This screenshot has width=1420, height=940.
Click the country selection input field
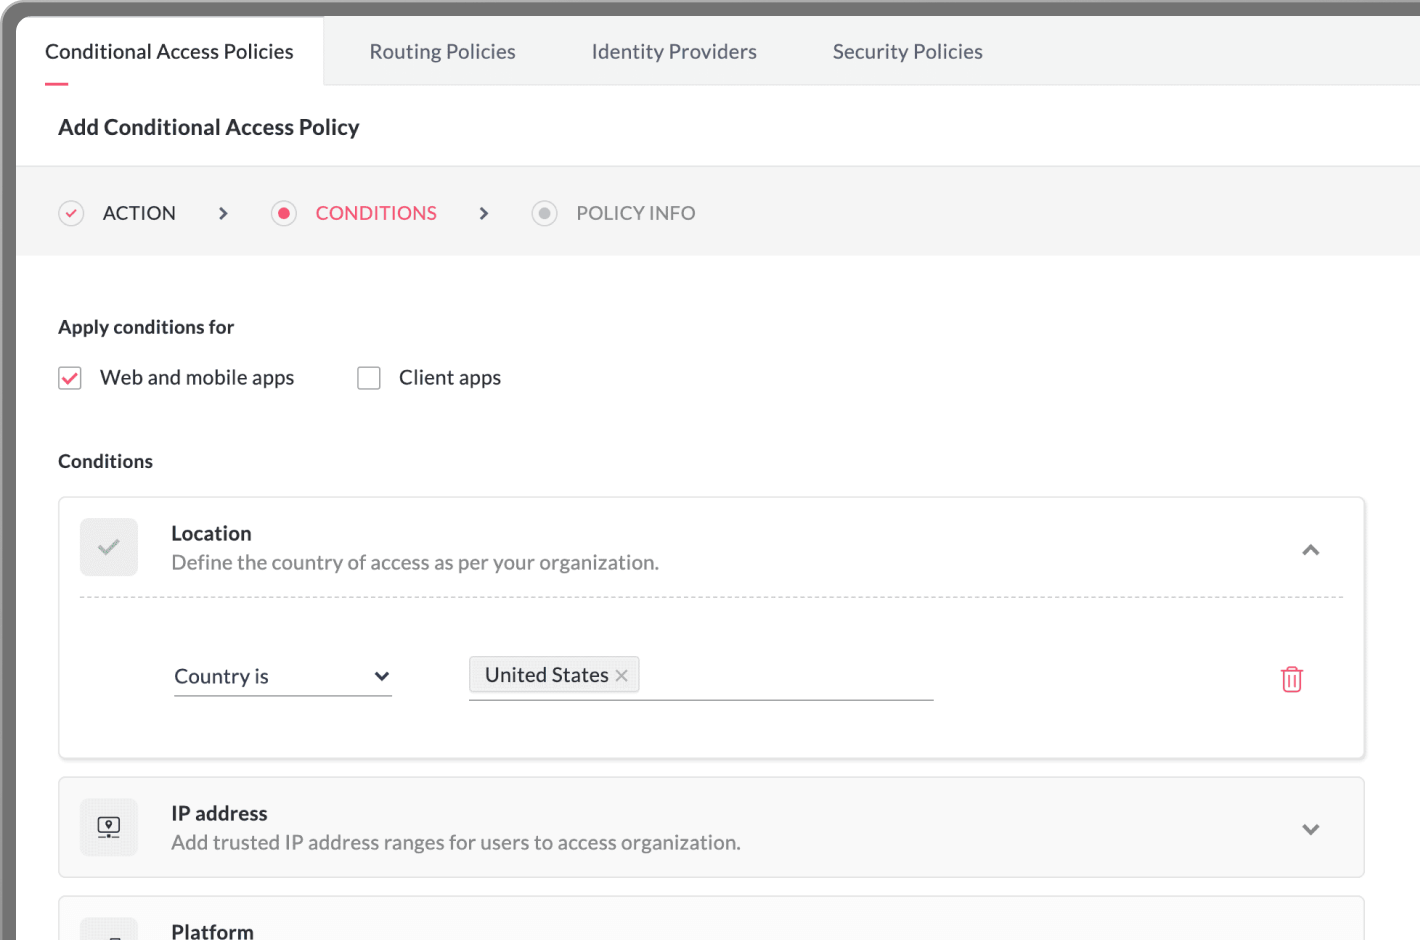click(x=780, y=676)
